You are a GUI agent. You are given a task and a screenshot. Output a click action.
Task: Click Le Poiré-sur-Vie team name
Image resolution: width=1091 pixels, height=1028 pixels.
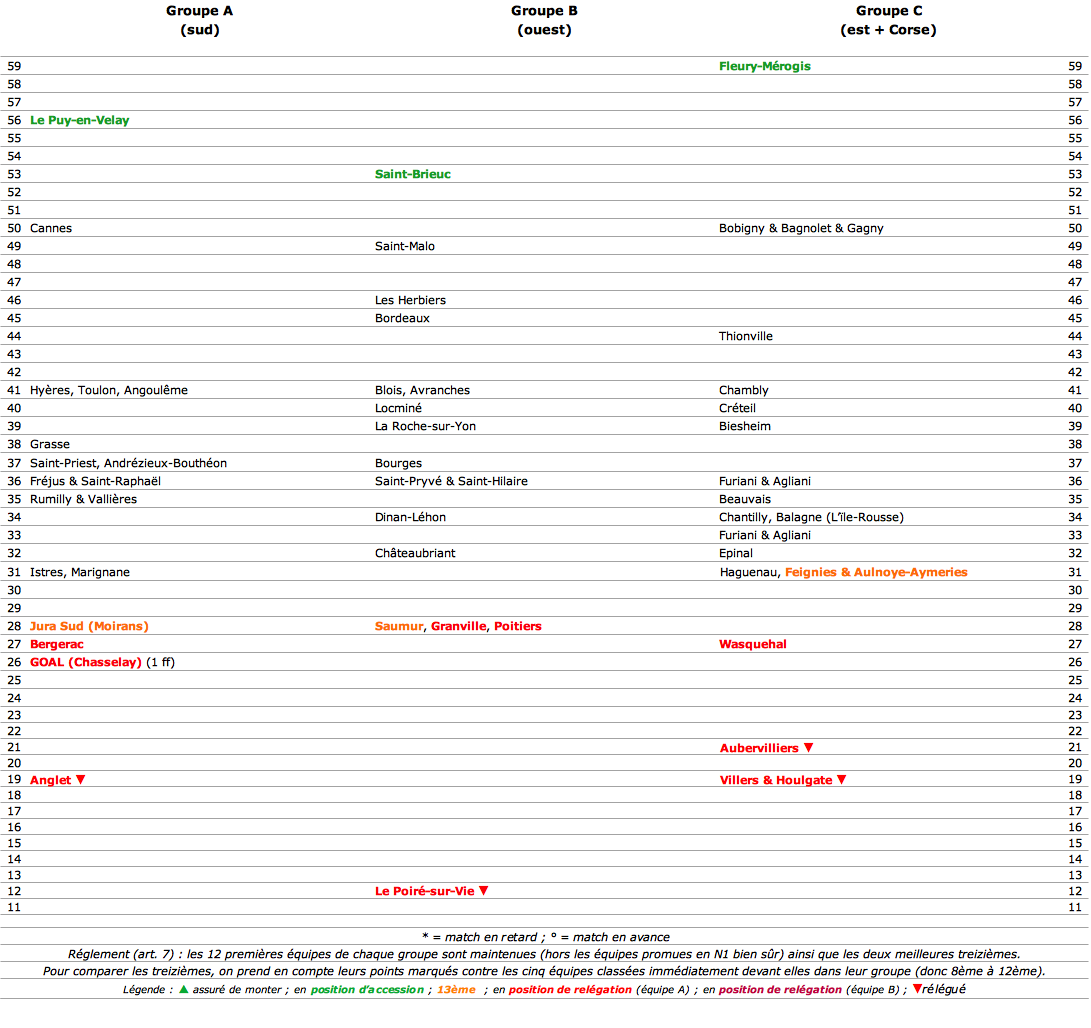[x=424, y=892]
